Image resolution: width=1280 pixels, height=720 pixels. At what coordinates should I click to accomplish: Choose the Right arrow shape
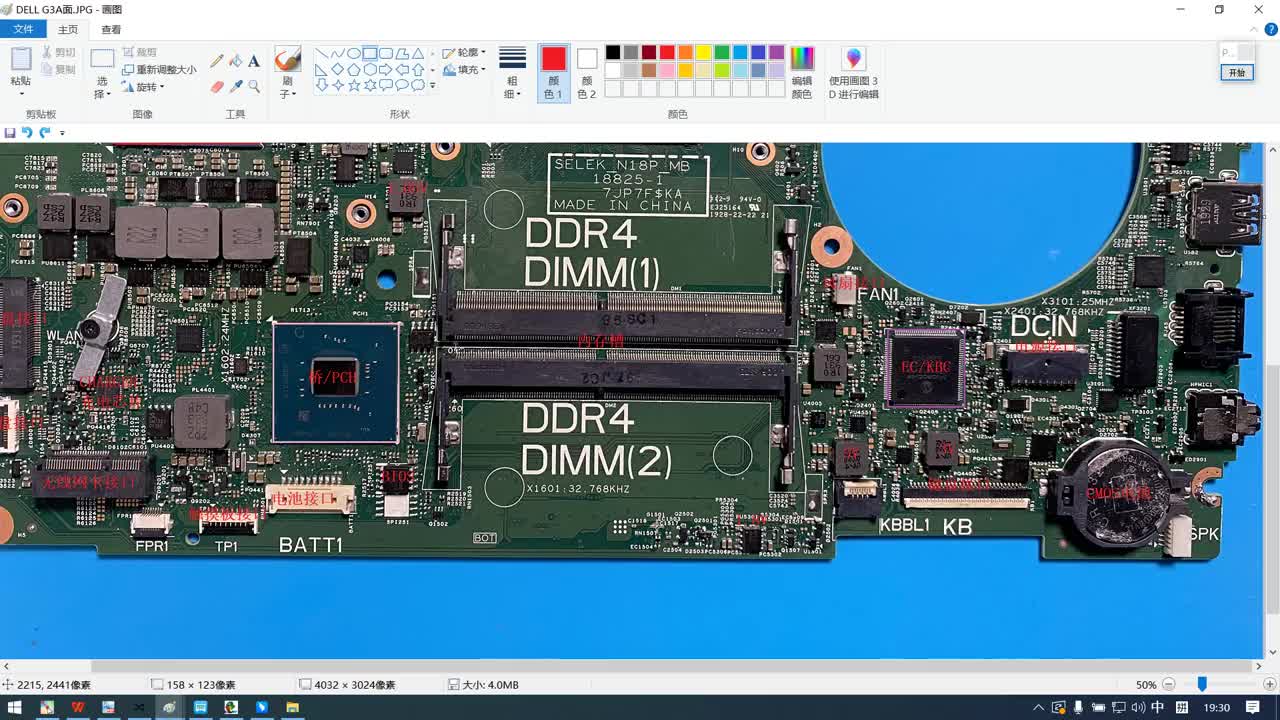pos(386,70)
